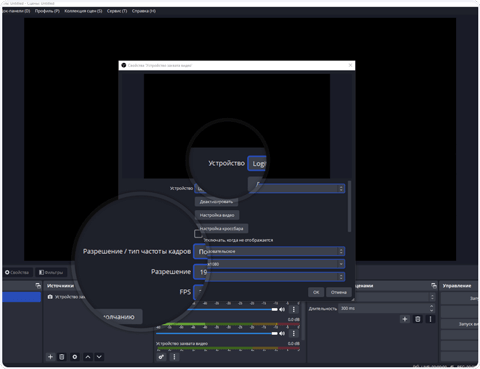Close the properties dialog with X
This screenshot has height=369, width=480.
point(350,65)
